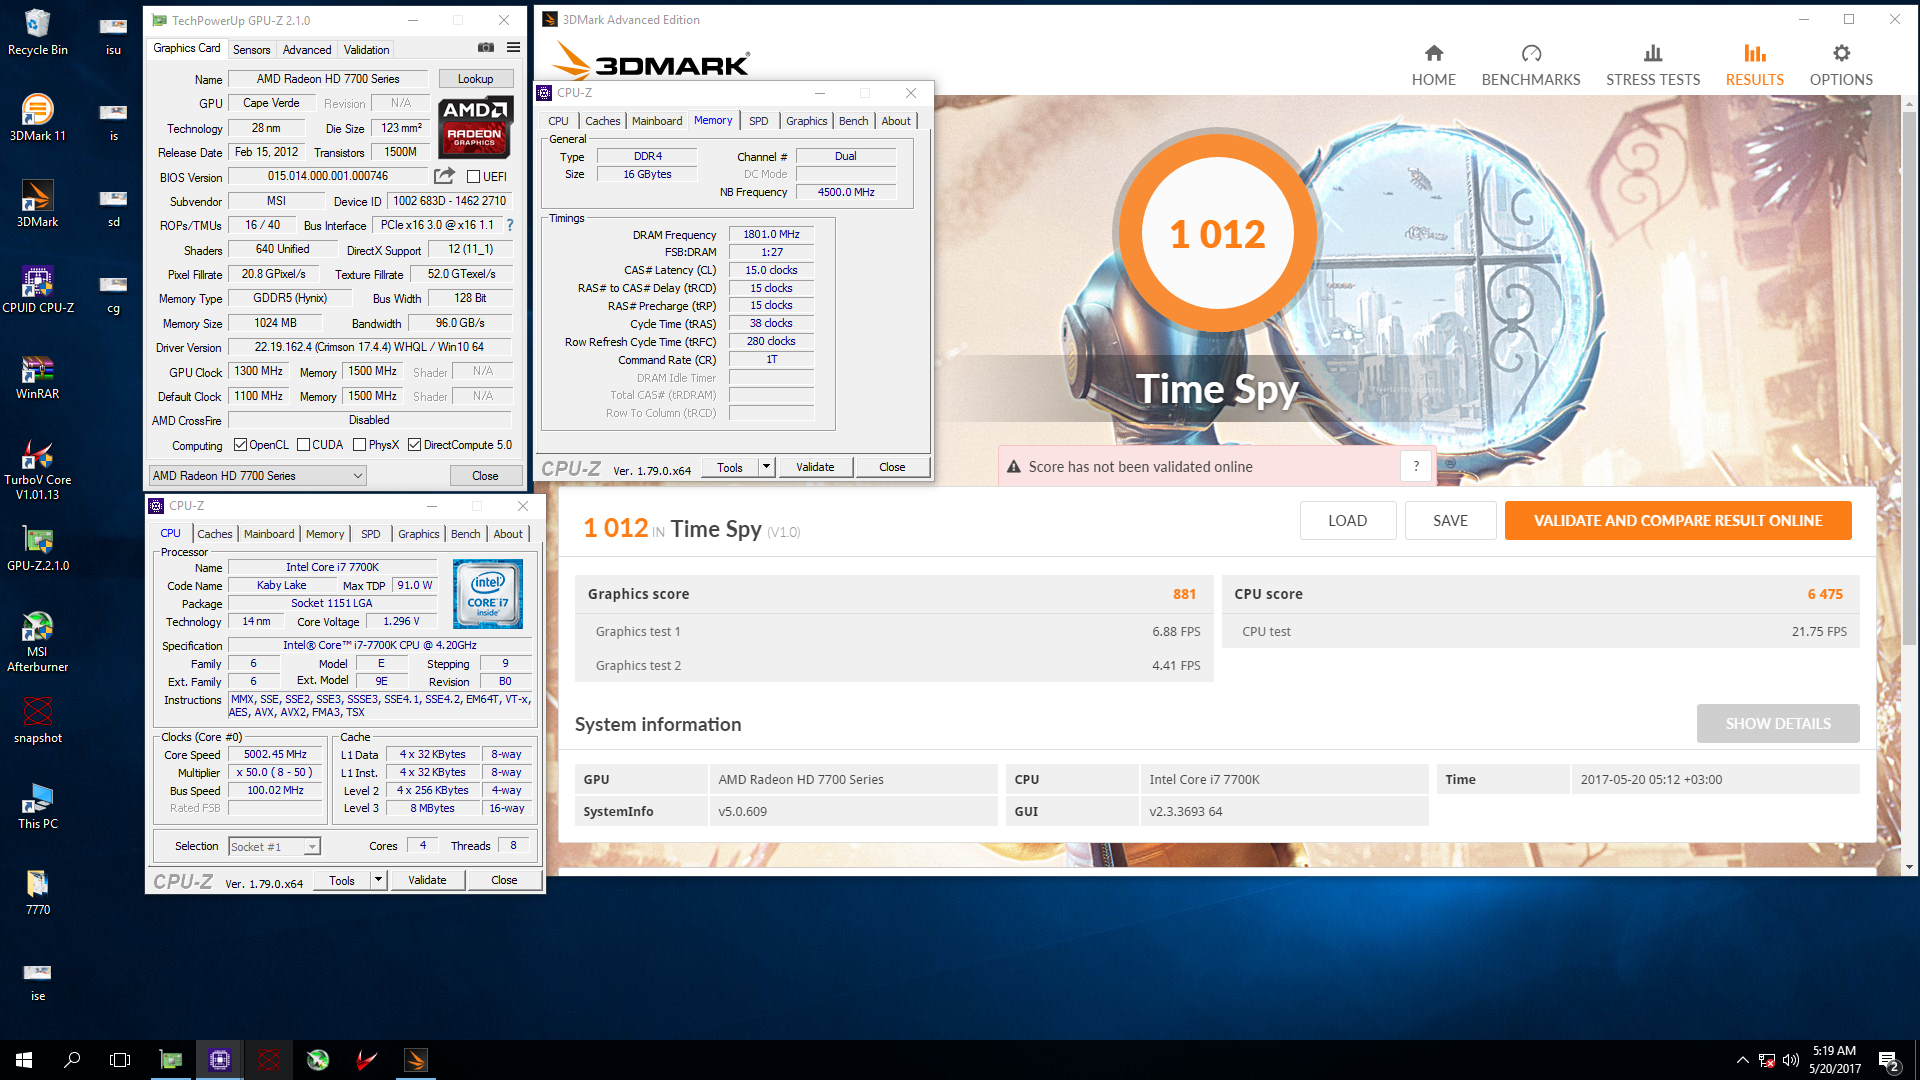Image resolution: width=1920 pixels, height=1080 pixels.
Task: Select SPD tab in CPU-Z memory window
Action: coord(758,121)
